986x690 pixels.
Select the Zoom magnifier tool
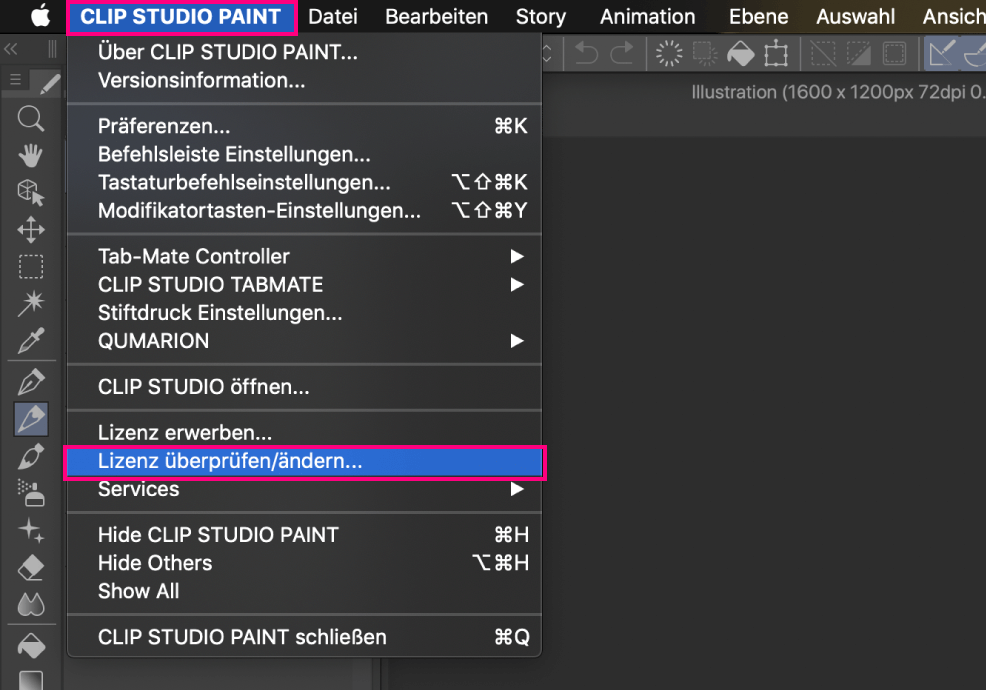click(31, 120)
